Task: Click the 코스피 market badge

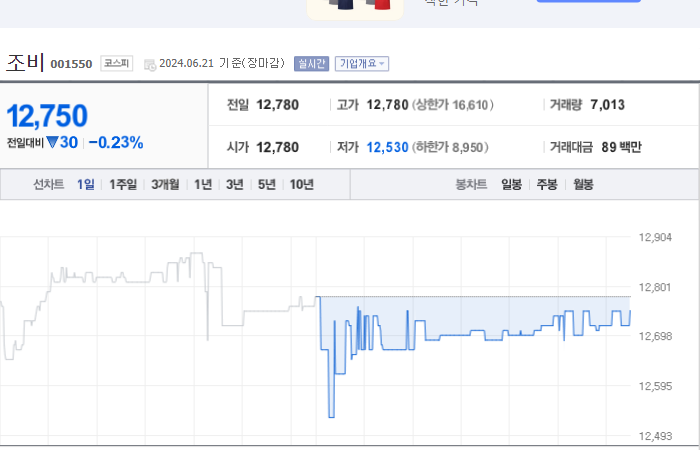Action: click(117, 63)
